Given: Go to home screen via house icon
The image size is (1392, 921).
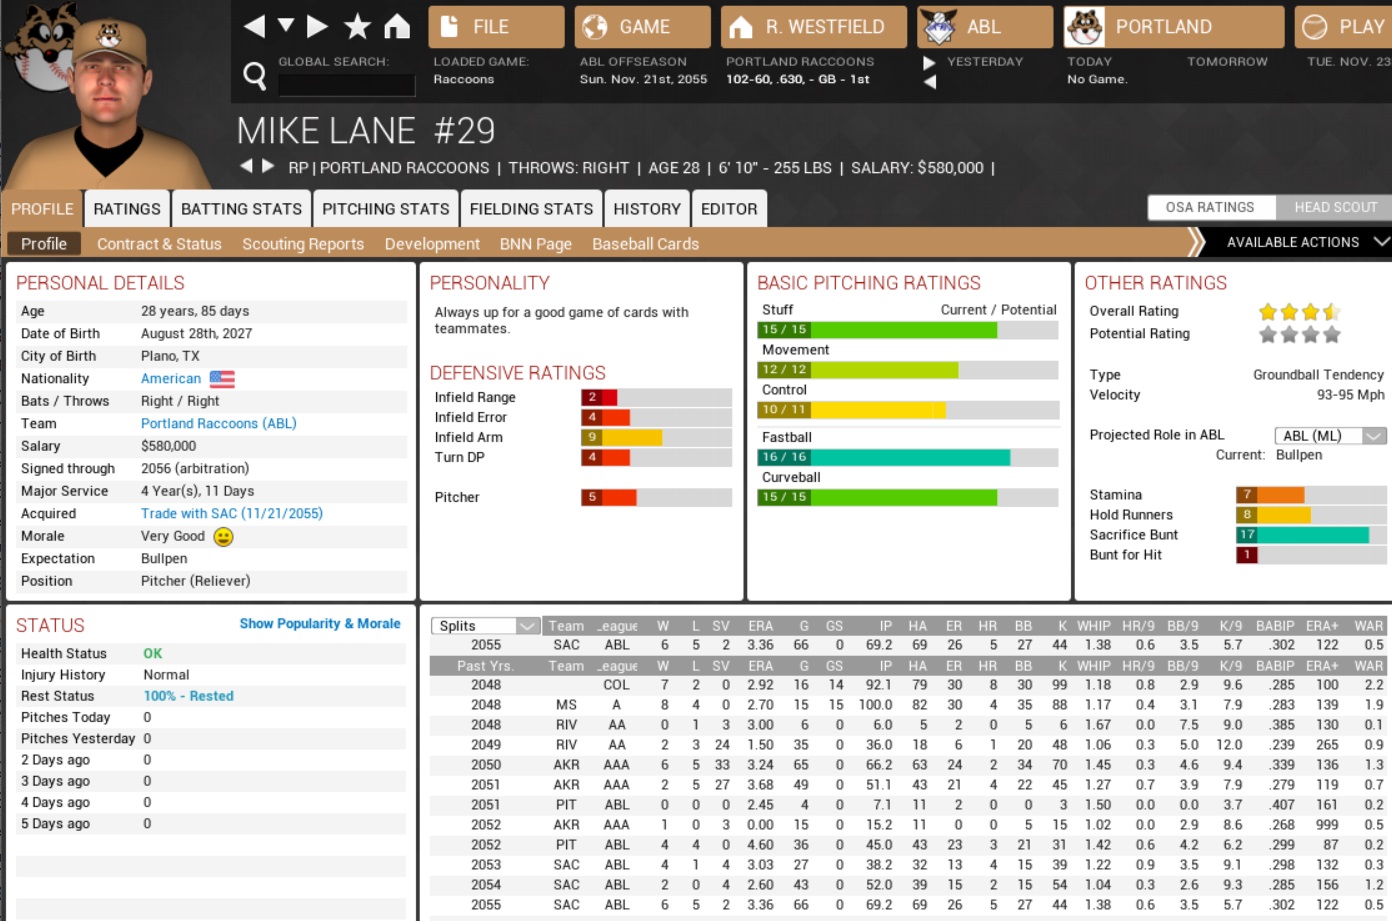Looking at the screenshot, I should pos(397,26).
